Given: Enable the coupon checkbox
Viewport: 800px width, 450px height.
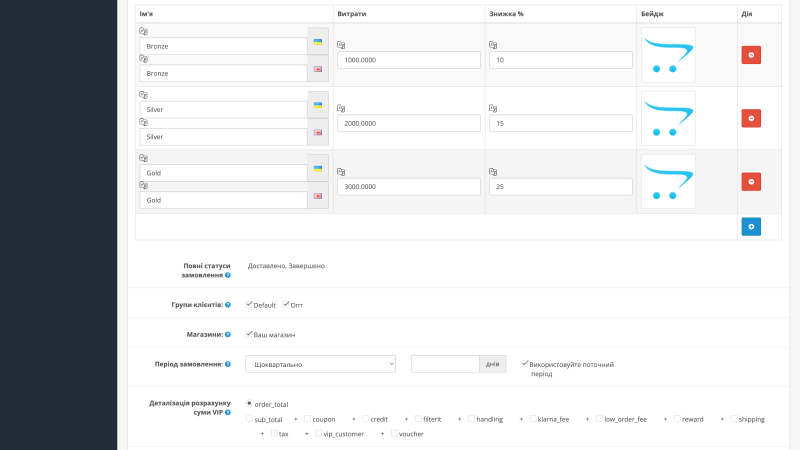Looking at the screenshot, I should [x=307, y=418].
